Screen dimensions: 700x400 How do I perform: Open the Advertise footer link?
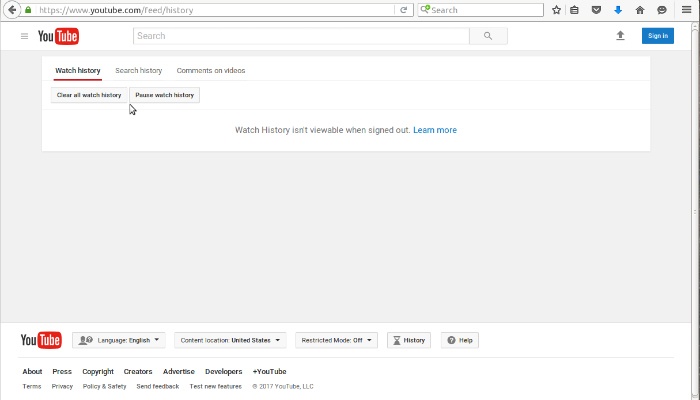coord(179,371)
